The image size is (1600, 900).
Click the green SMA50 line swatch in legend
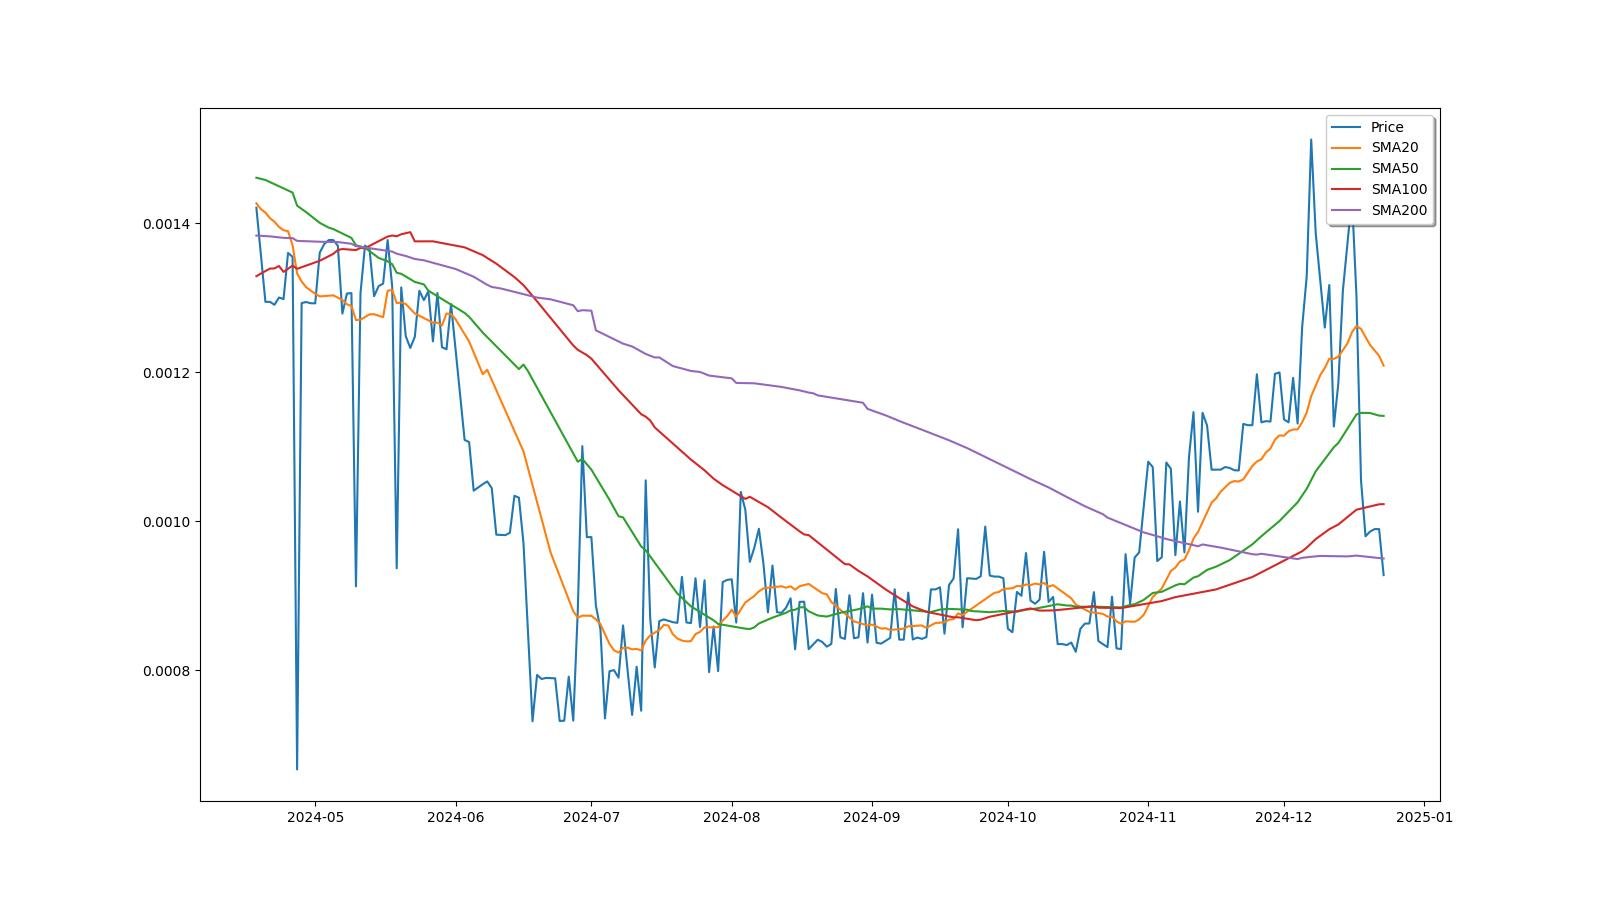[1347, 169]
